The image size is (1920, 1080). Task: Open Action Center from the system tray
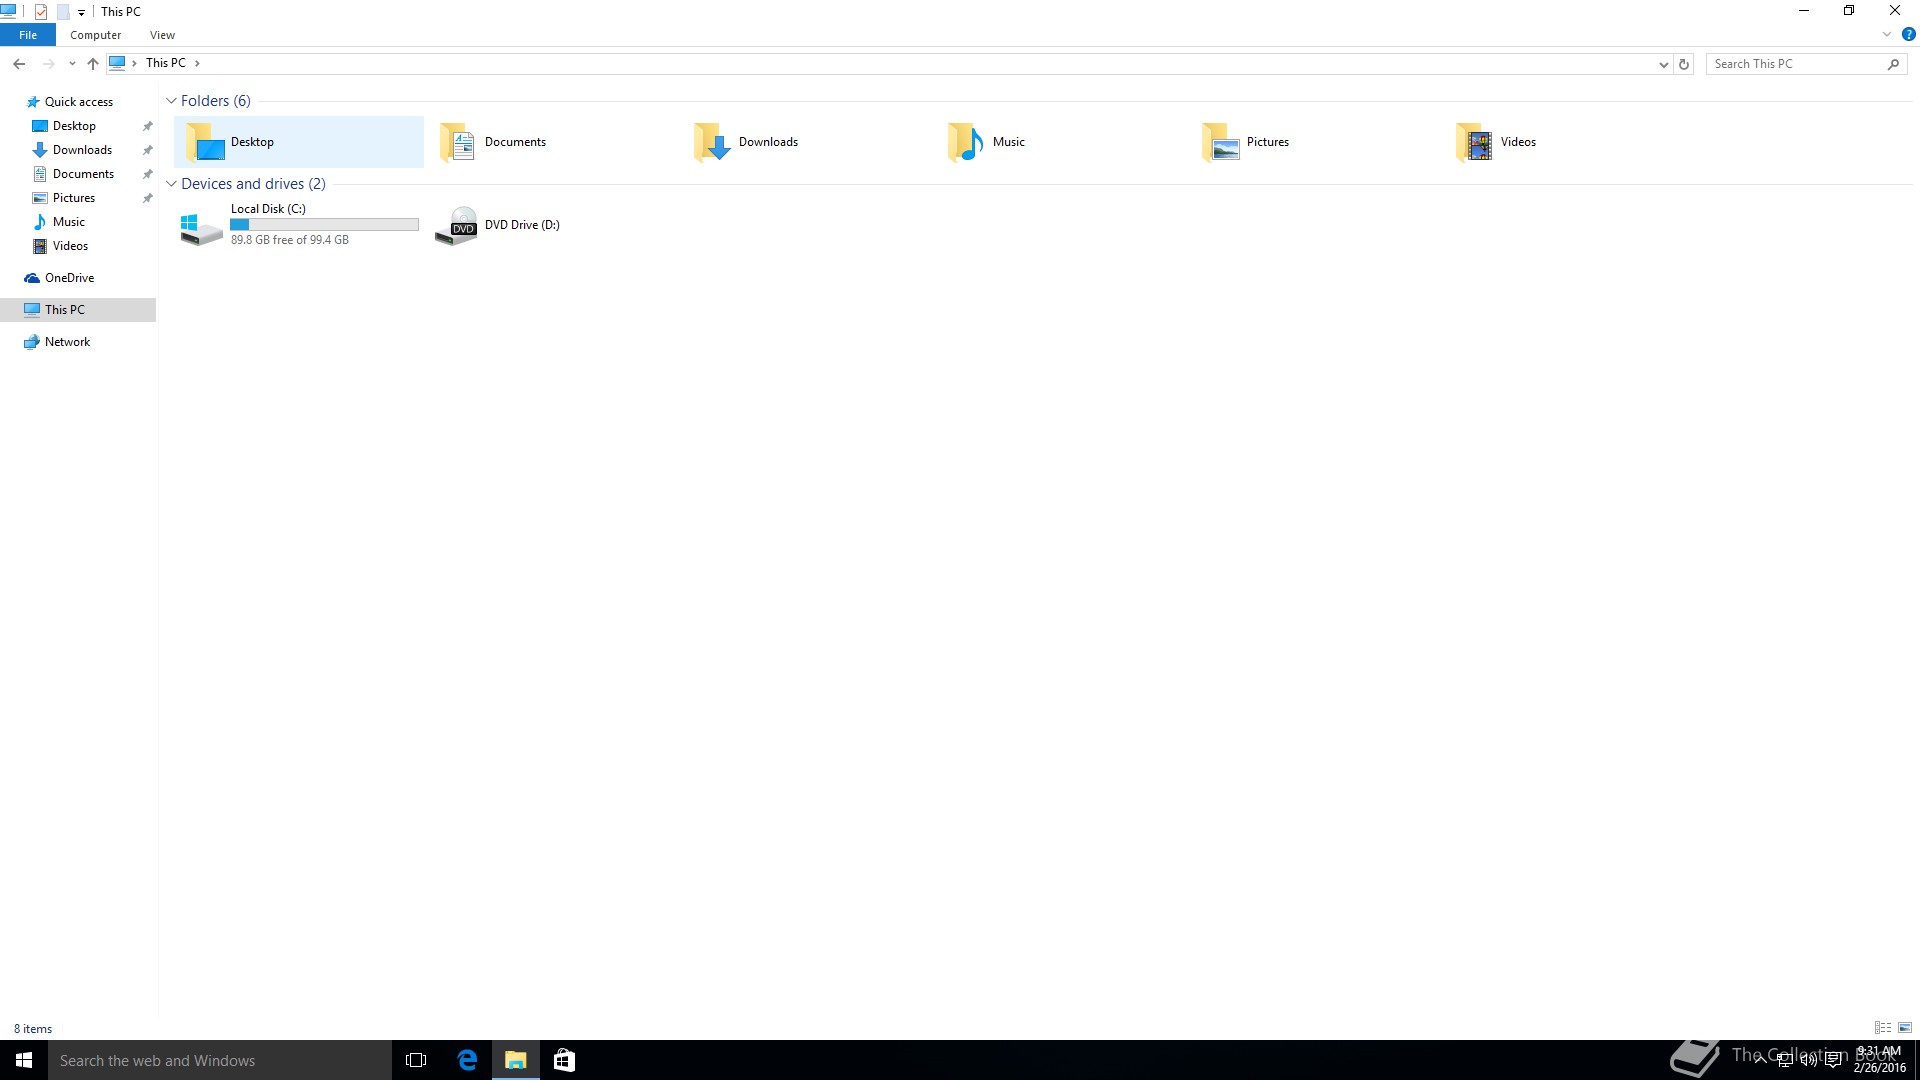[x=1833, y=1060]
